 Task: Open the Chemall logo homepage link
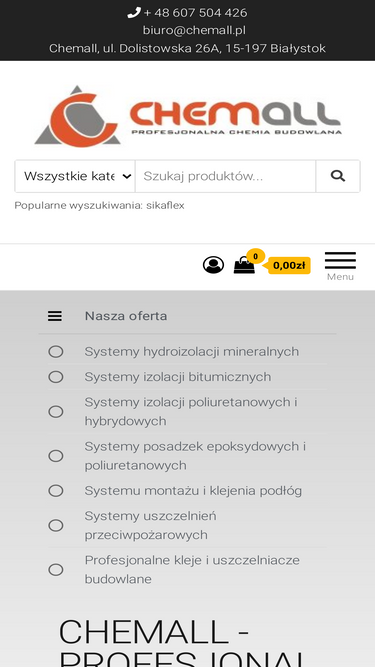188,116
